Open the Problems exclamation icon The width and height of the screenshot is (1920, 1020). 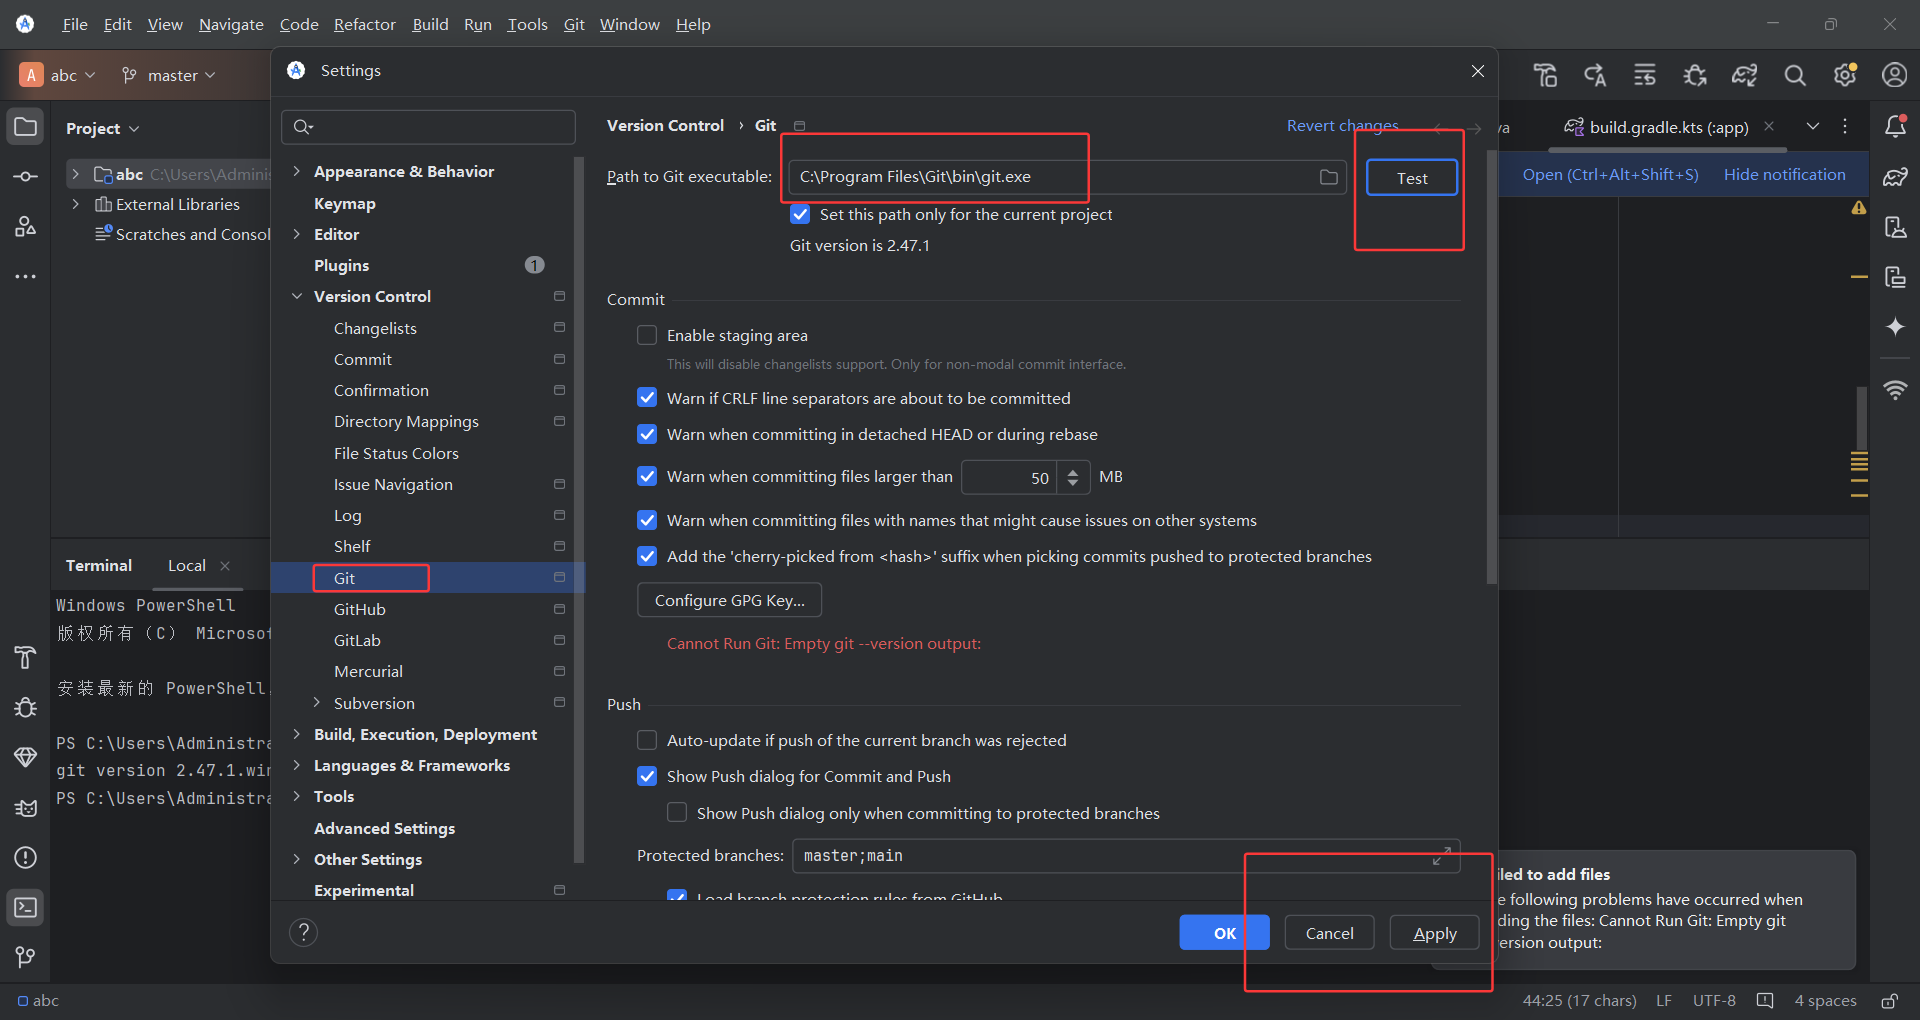pyautogui.click(x=26, y=857)
